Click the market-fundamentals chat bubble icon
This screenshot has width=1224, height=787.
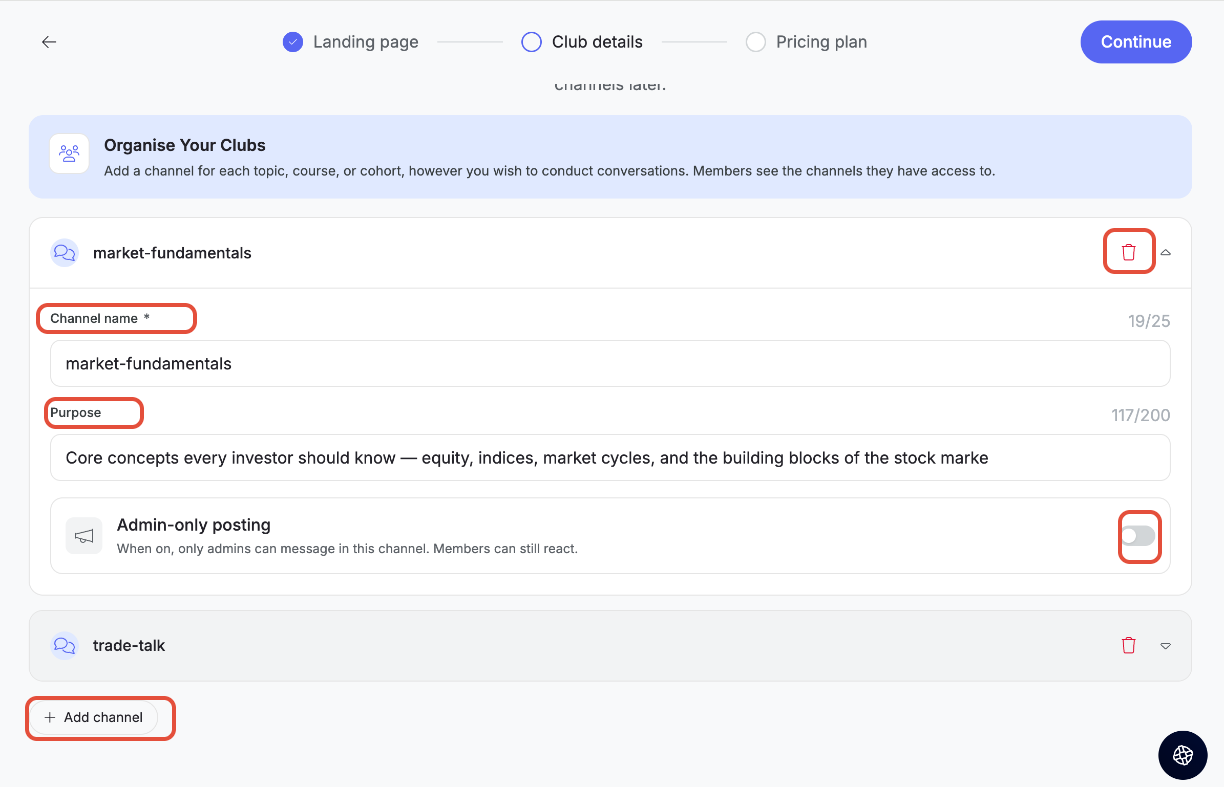coord(65,253)
